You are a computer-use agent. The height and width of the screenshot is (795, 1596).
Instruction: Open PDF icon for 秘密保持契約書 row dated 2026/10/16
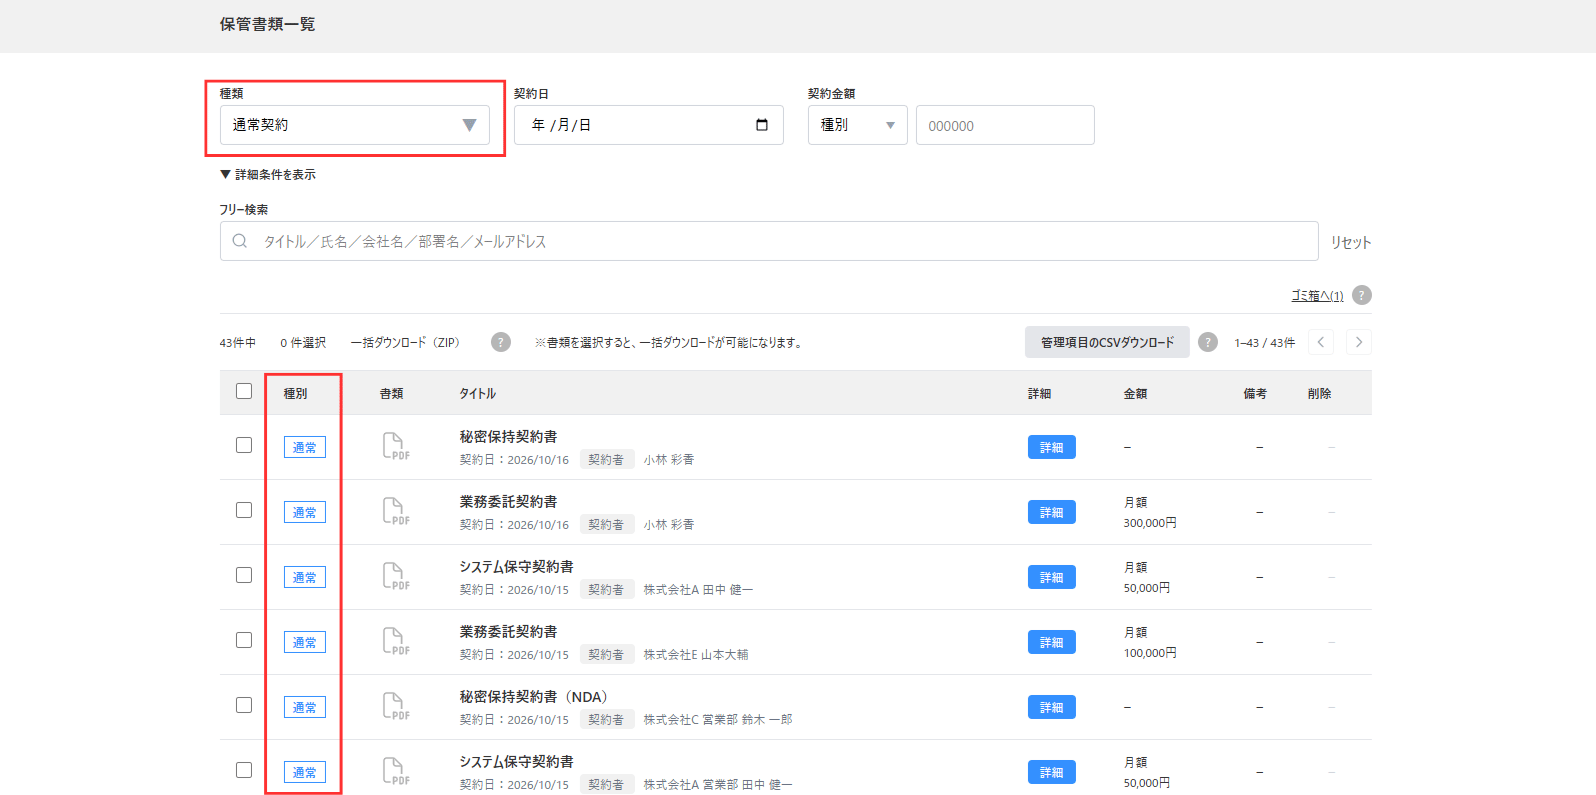pyautogui.click(x=396, y=446)
